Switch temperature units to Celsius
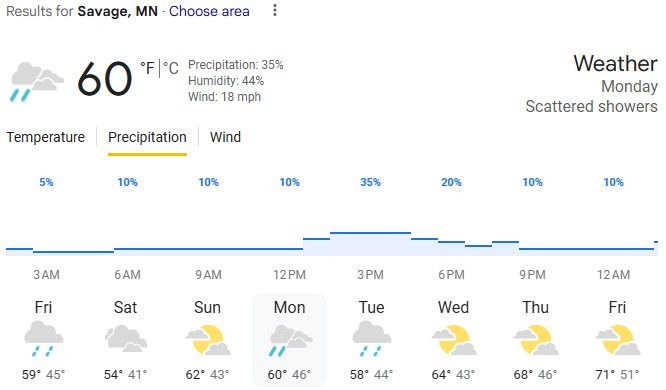 pos(171,68)
